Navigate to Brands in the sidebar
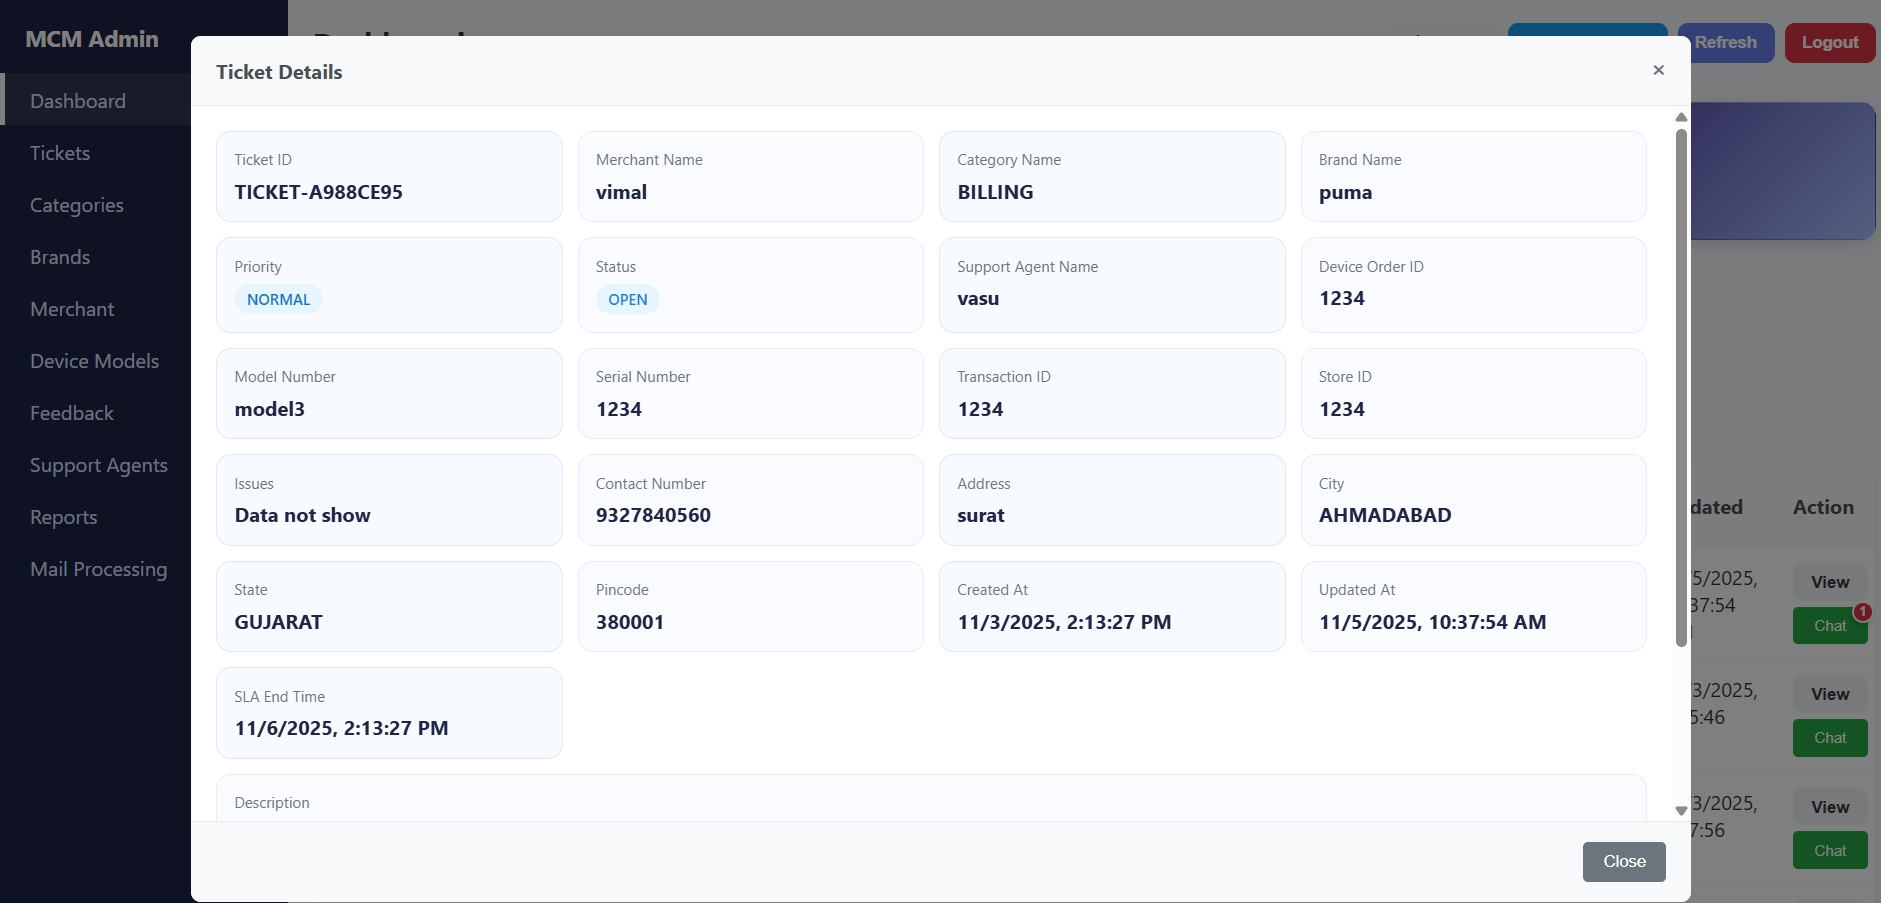 (60, 257)
